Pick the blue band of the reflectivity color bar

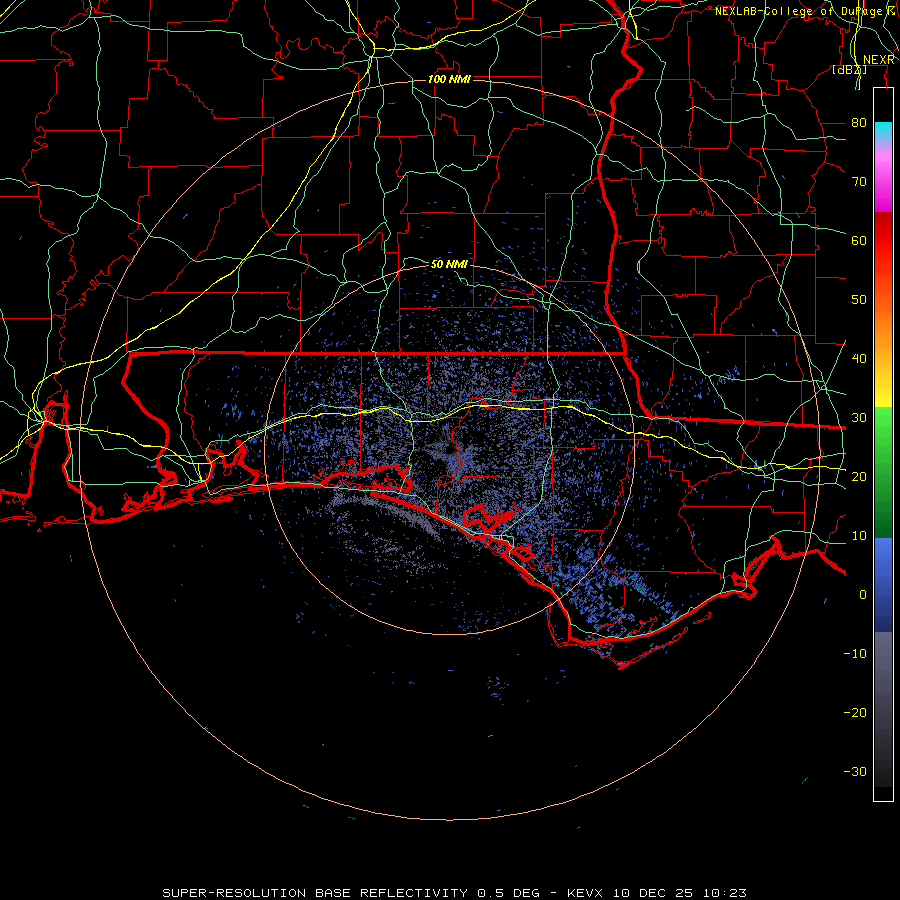[x=883, y=584]
